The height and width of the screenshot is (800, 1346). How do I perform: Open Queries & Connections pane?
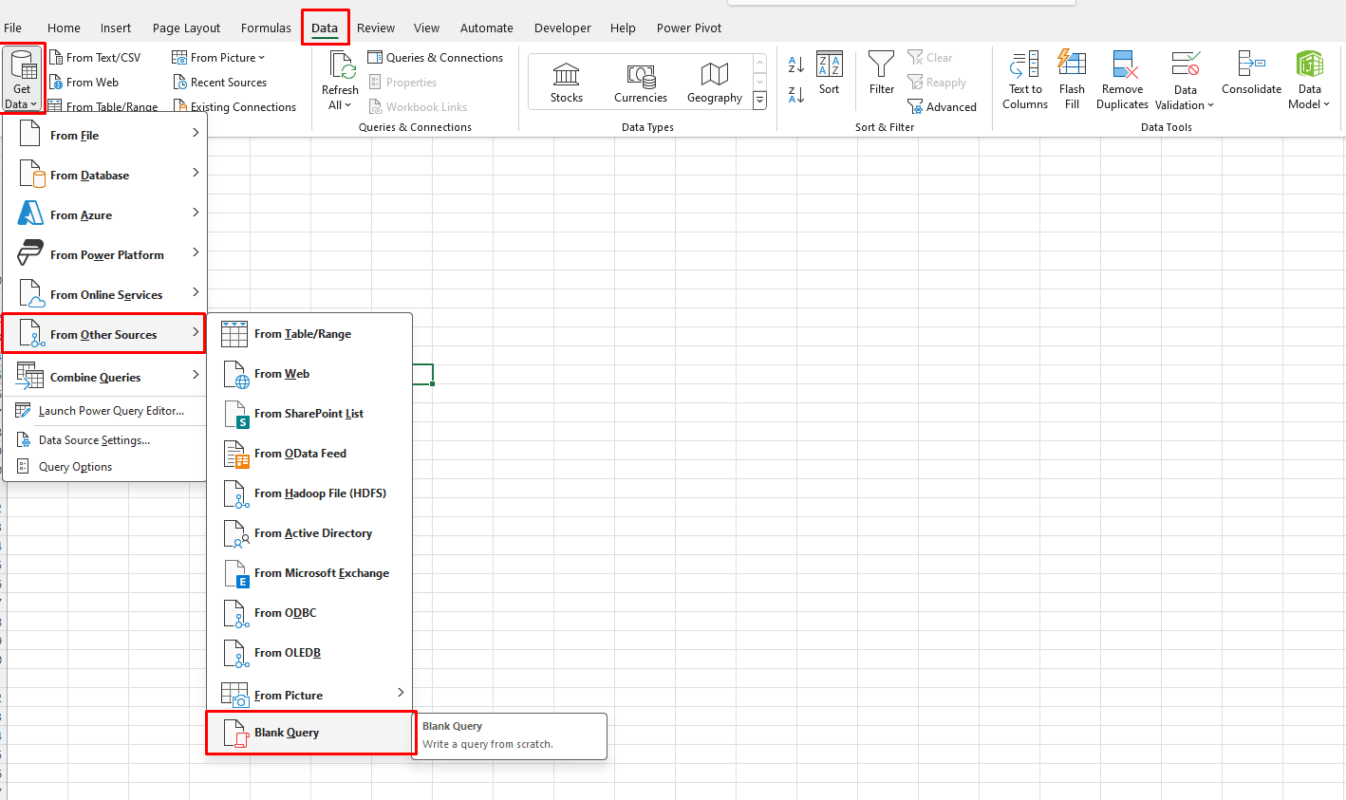tap(435, 58)
